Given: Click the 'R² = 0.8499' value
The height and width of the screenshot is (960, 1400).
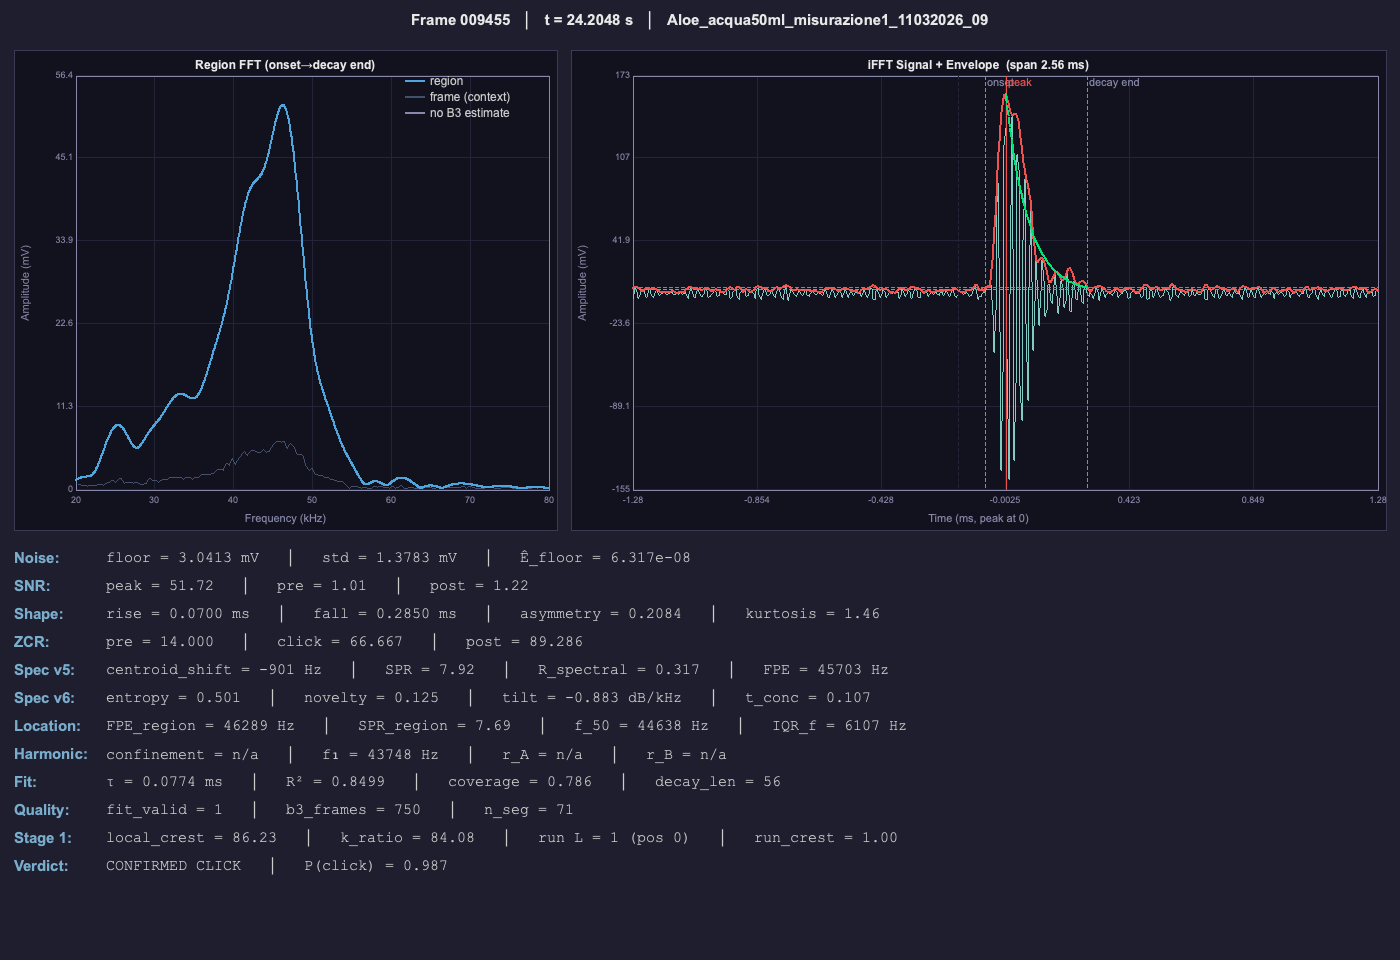Looking at the screenshot, I should (335, 782).
